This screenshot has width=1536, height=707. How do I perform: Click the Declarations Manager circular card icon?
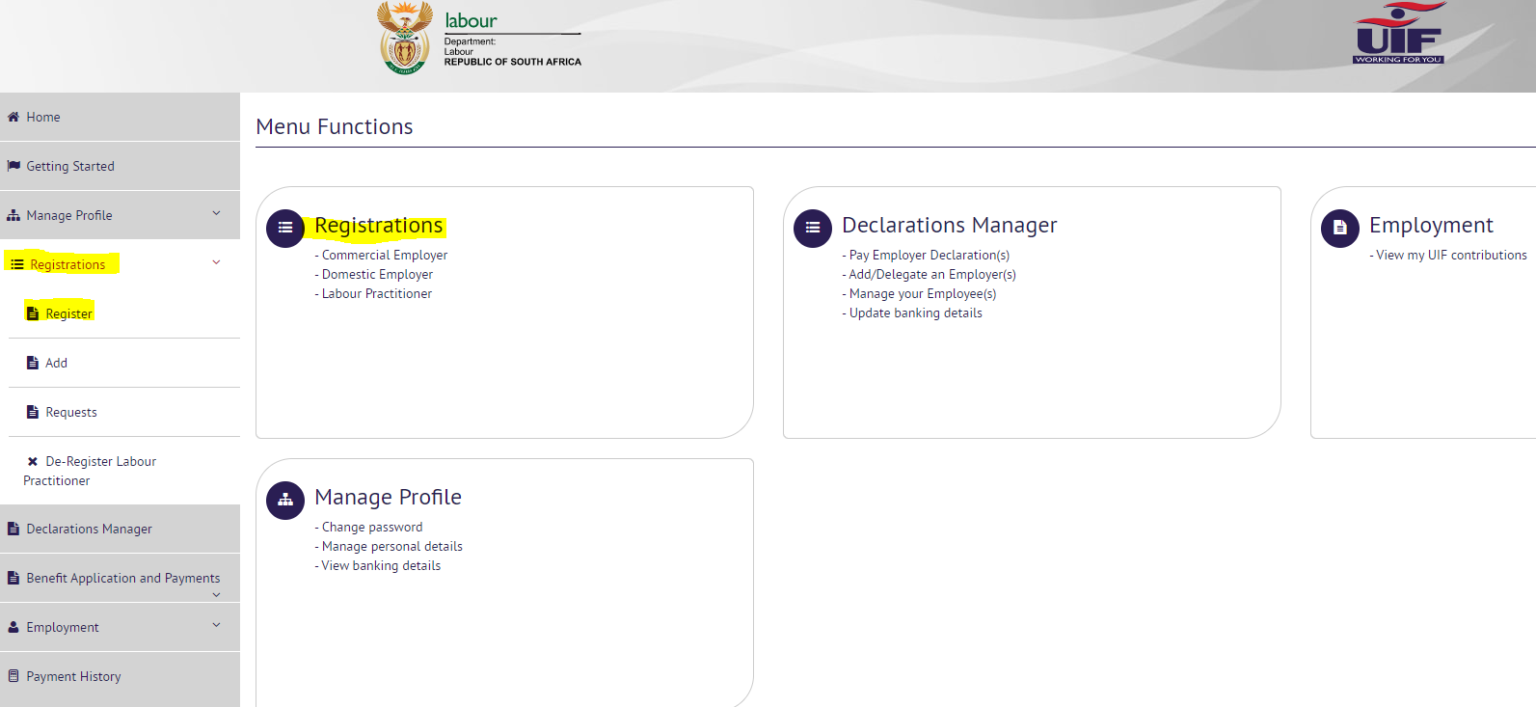tap(813, 228)
